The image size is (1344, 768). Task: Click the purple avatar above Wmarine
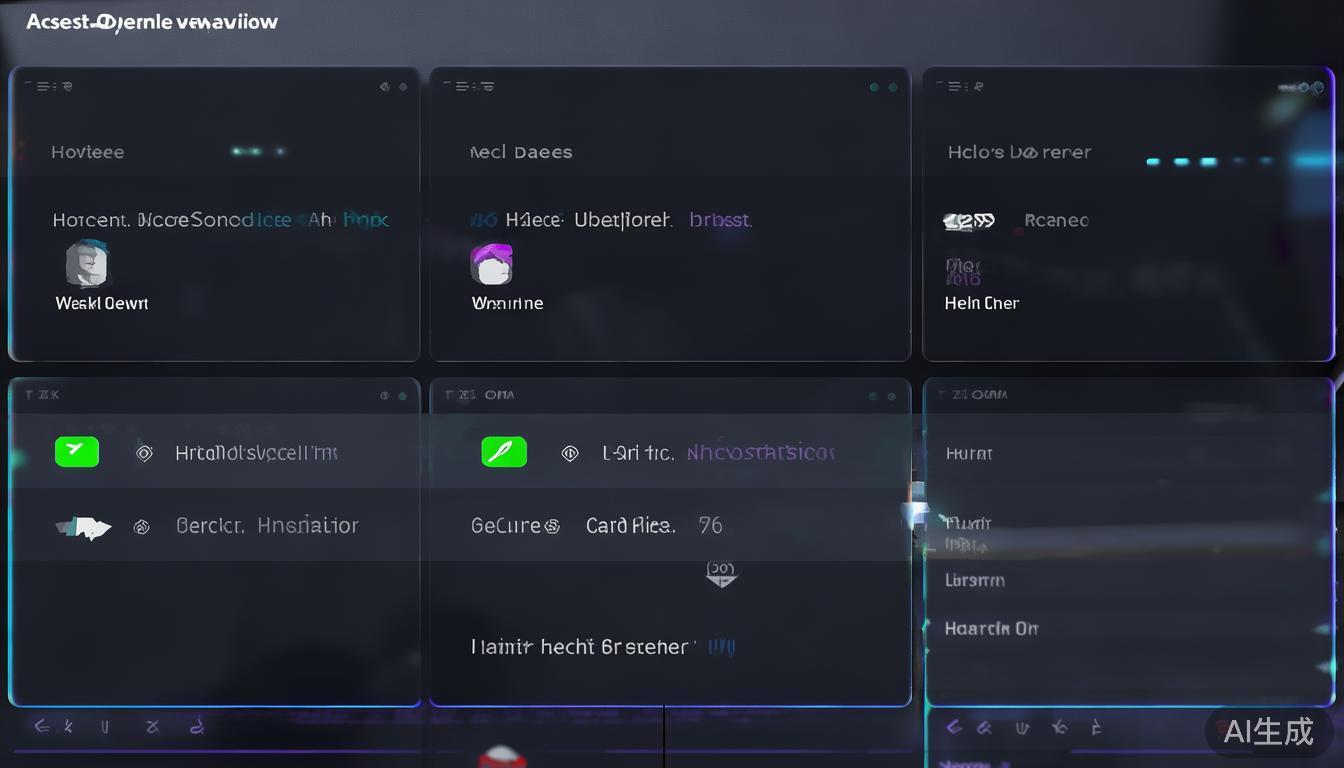[x=491, y=264]
